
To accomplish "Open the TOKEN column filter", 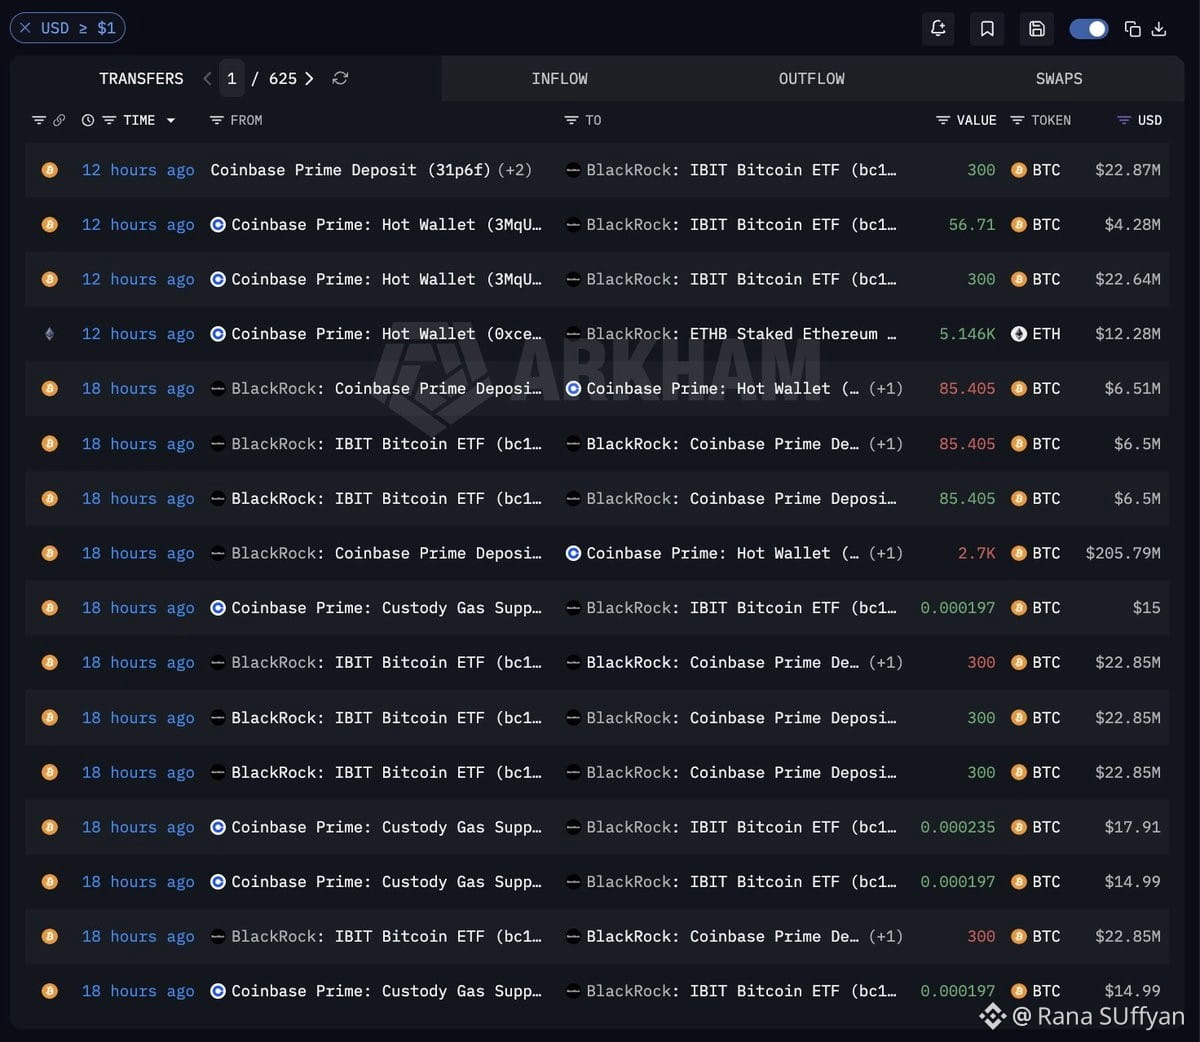I will tap(1017, 120).
